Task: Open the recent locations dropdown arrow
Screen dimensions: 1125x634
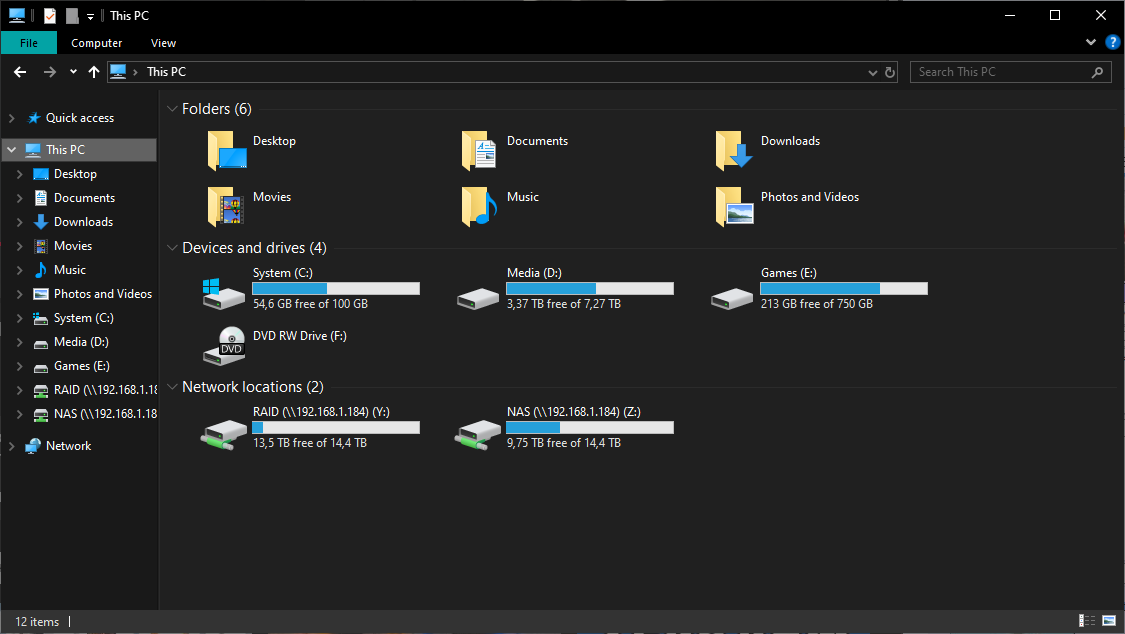Action: click(73, 72)
